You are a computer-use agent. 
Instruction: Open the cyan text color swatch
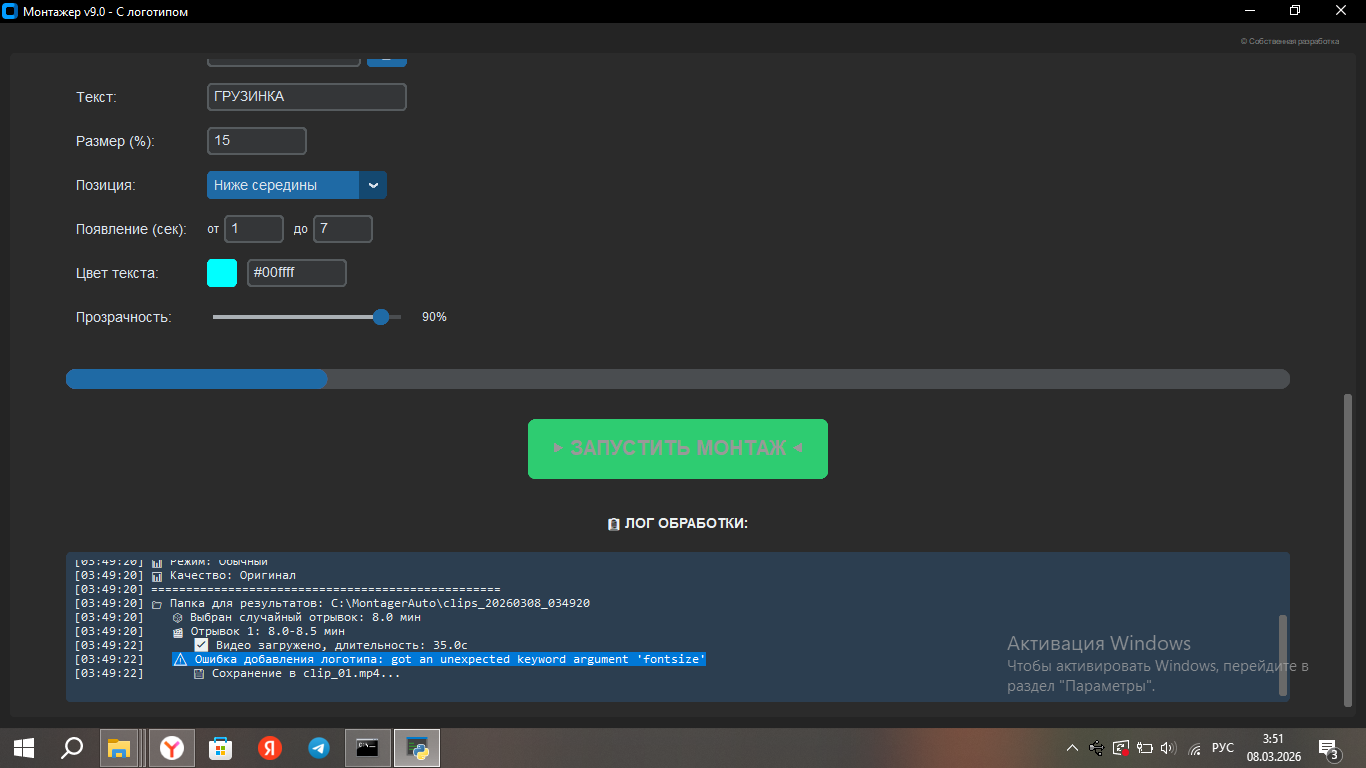tap(222, 273)
